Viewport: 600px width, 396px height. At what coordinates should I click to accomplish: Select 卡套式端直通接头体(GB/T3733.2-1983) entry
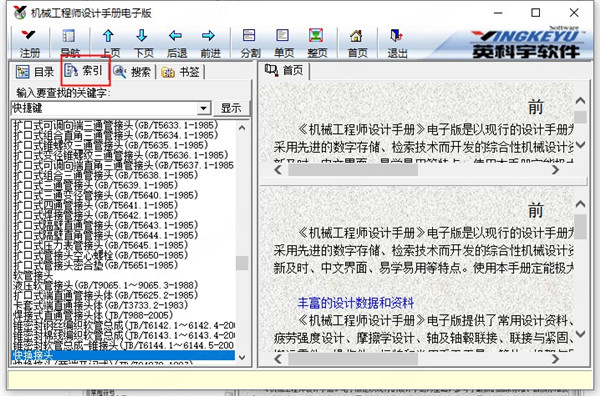tap(101, 305)
